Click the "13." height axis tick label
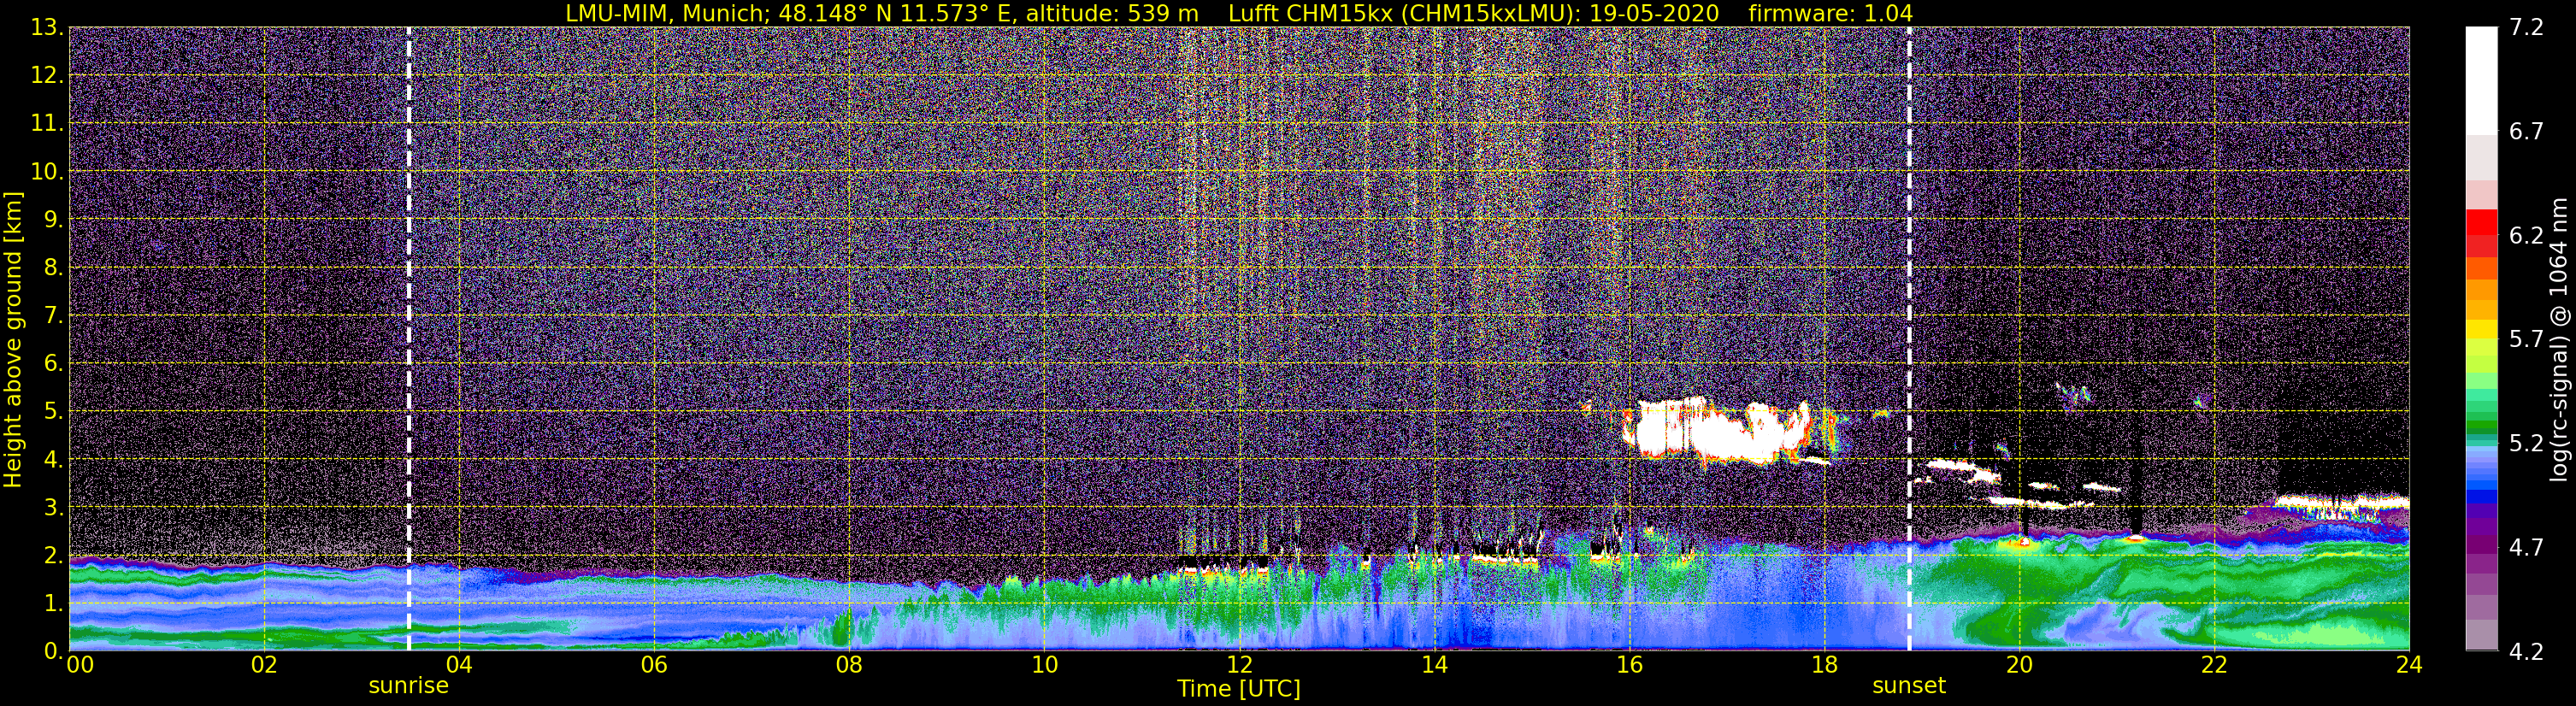Viewport: 2576px width, 706px height. [x=47, y=27]
